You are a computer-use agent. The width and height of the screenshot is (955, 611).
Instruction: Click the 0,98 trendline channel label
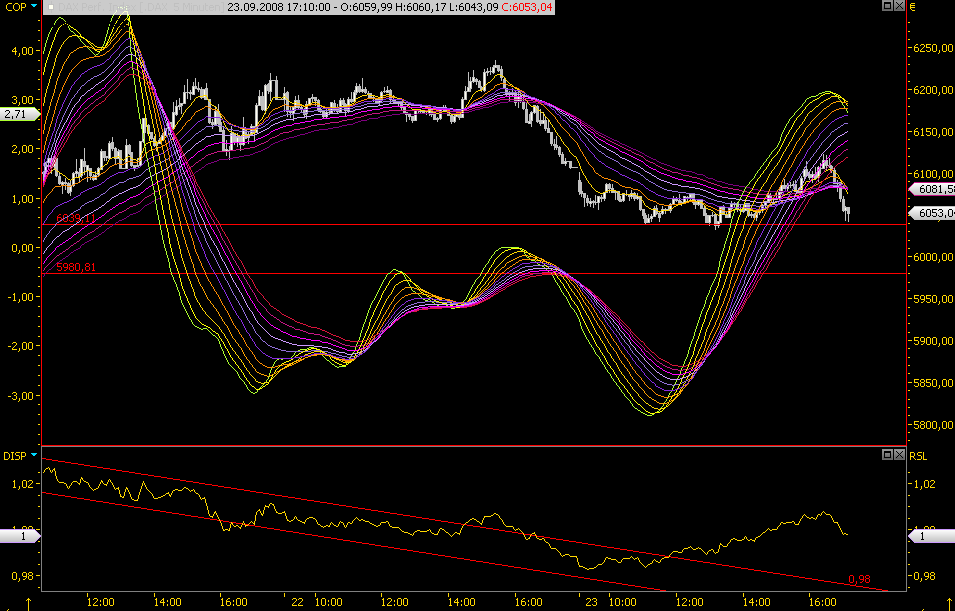(x=857, y=580)
